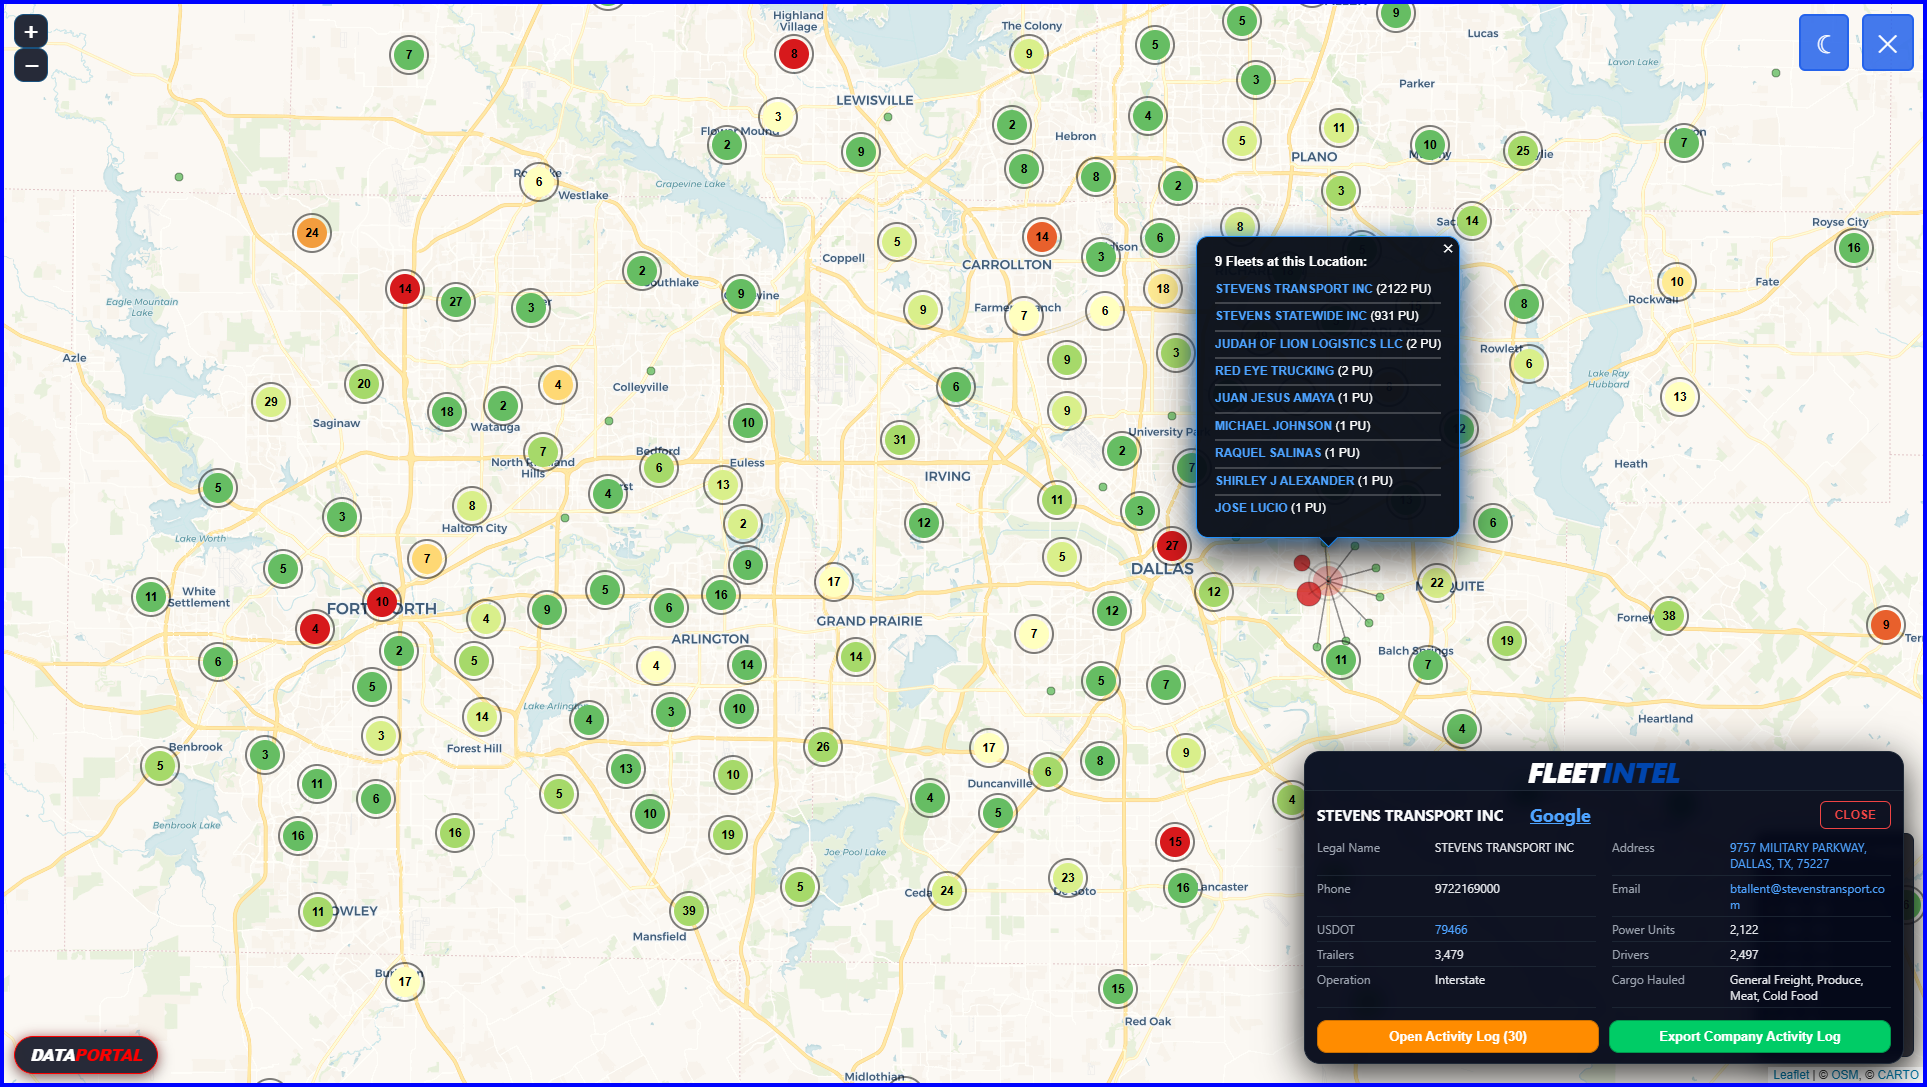Click the red 27 cluster marker near Dallas
Viewport: 1927px width, 1087px height.
[1172, 546]
